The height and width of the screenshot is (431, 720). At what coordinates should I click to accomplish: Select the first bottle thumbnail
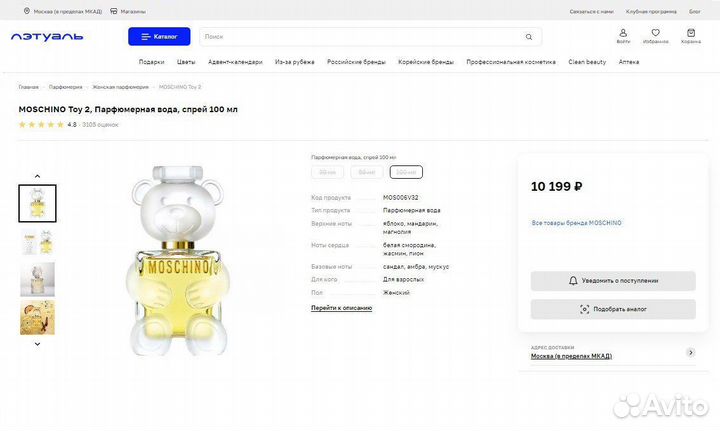click(37, 203)
